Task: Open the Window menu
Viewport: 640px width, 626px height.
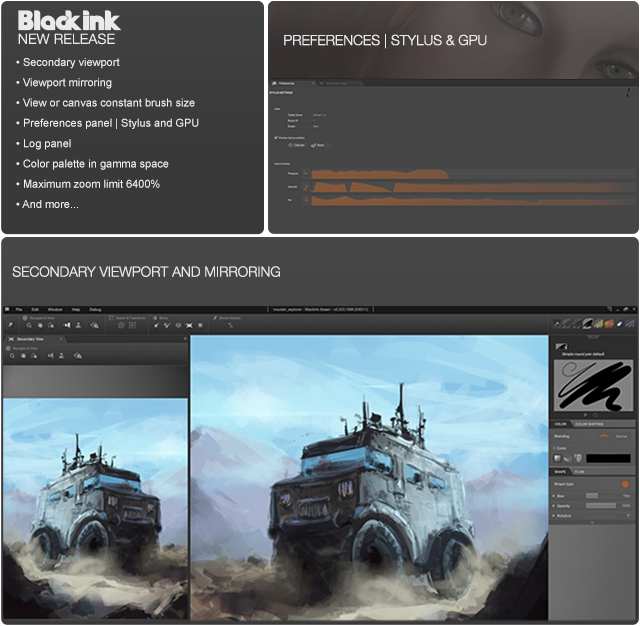Action: click(55, 310)
